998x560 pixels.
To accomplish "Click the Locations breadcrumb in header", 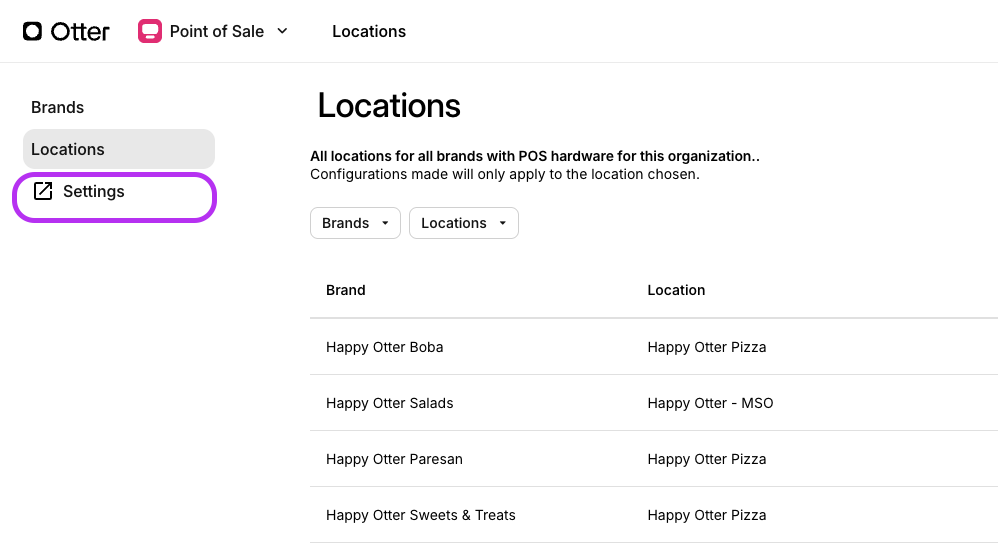I will pos(368,31).
